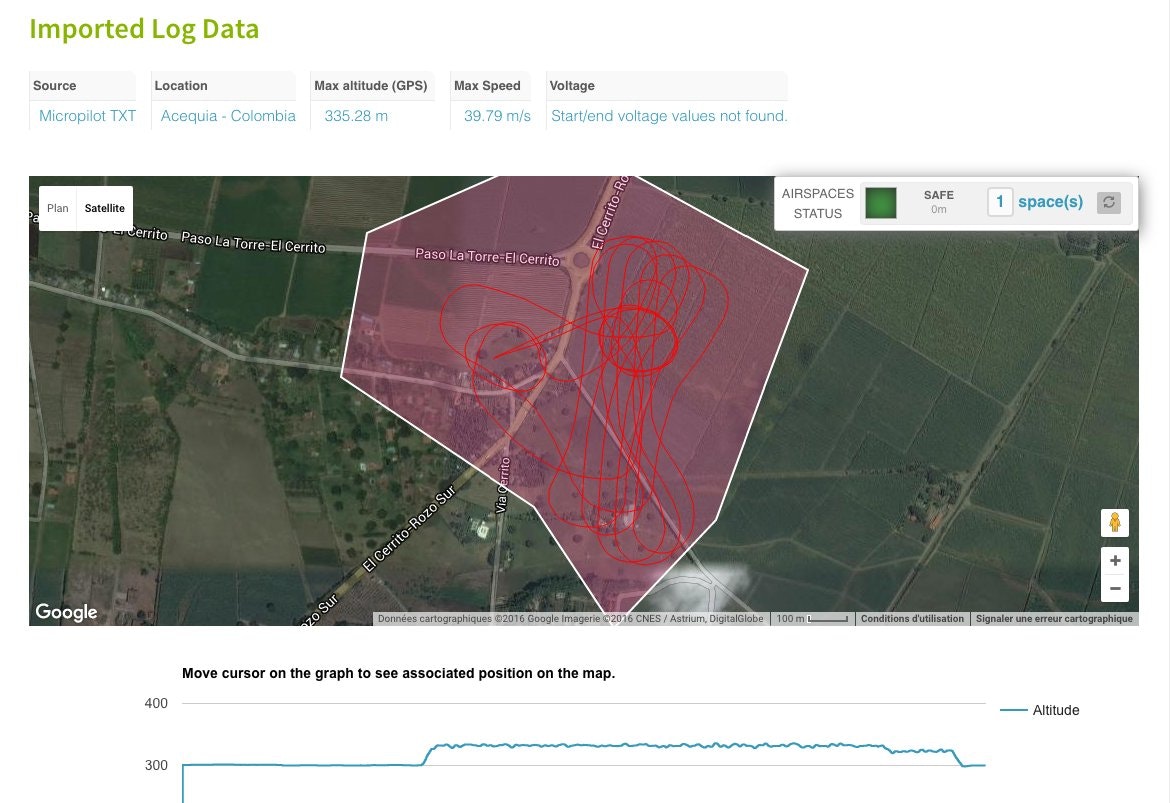Click the 400 y-axis label
Viewport: 1170px width, 803px height.
[x=156, y=703]
